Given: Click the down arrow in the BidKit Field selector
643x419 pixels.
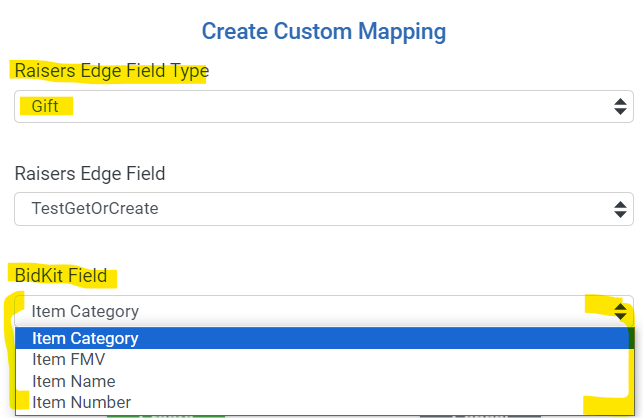Looking at the screenshot, I should click(620, 316).
